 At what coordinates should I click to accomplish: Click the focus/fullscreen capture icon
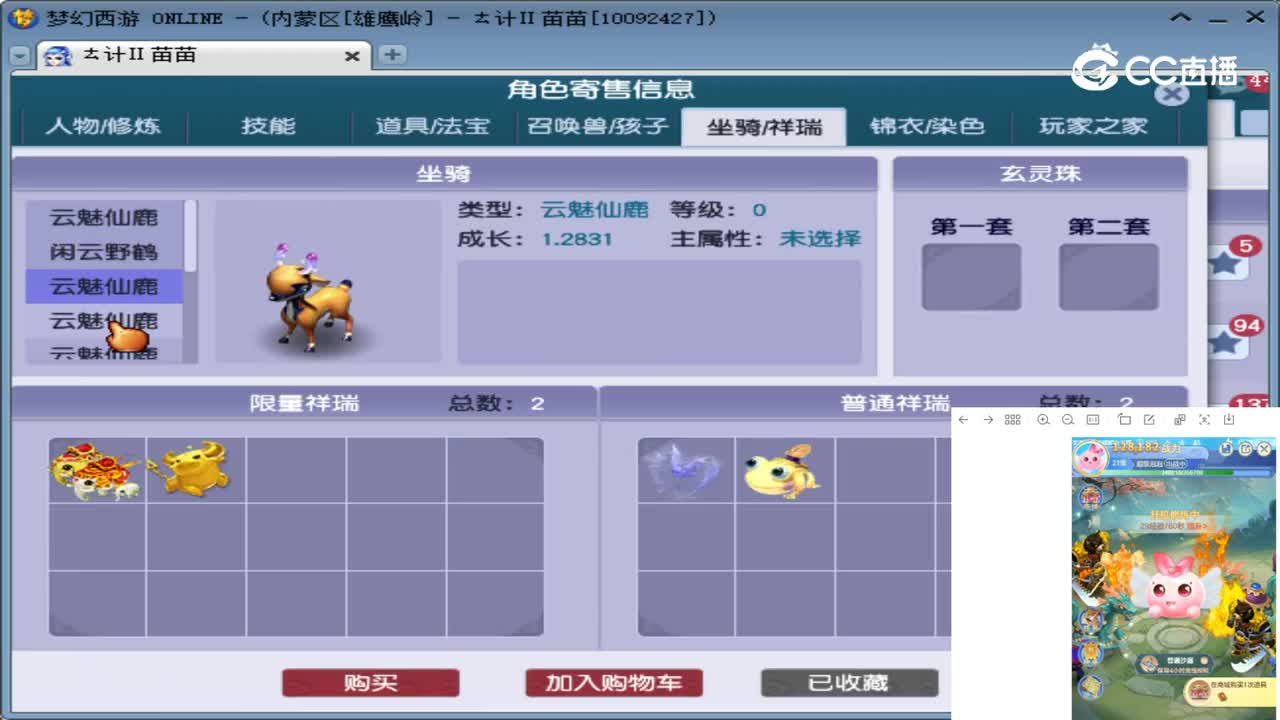[x=1204, y=420]
